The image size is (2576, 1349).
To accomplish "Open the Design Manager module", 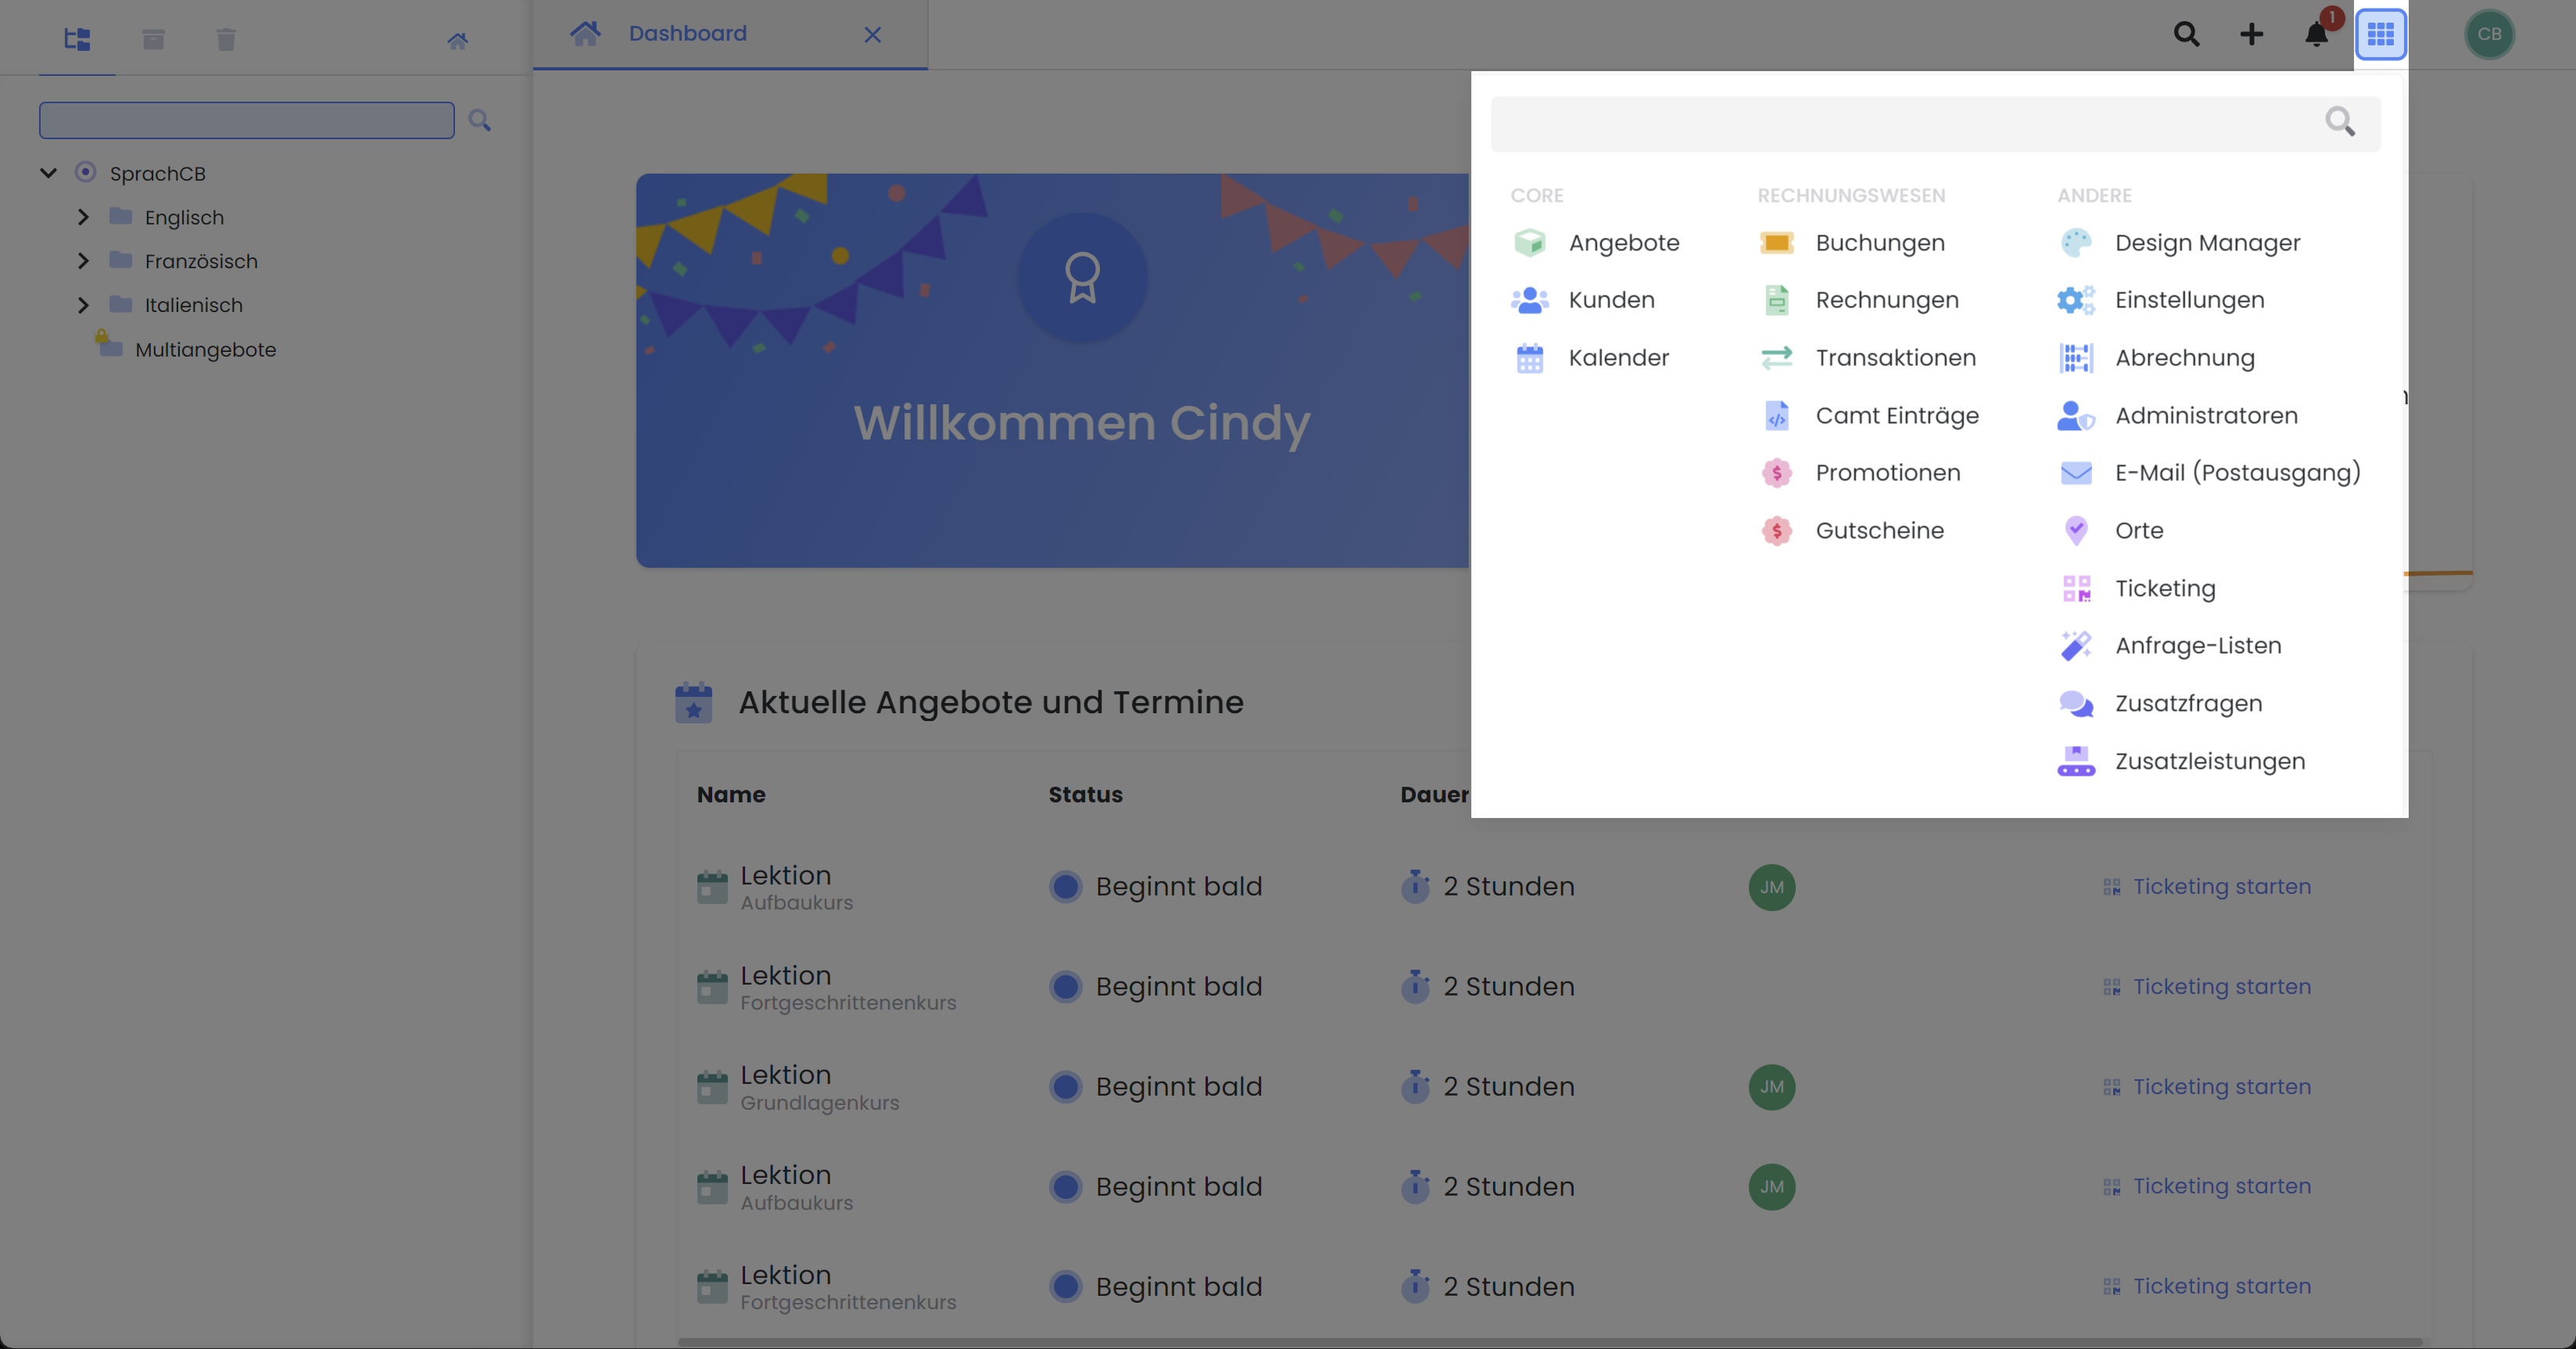I will [2208, 242].
